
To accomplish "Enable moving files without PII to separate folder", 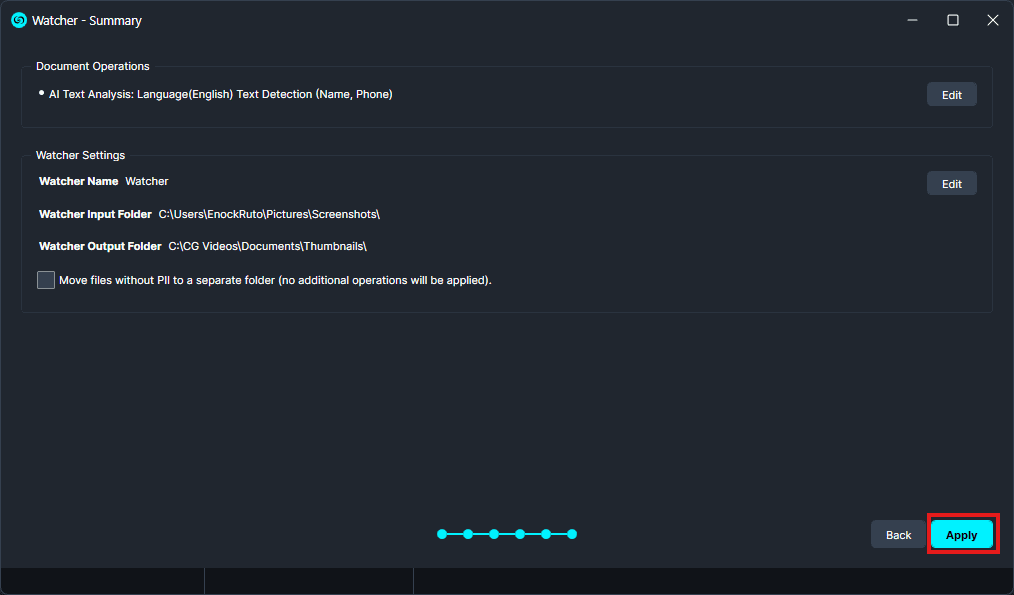I will coord(46,280).
